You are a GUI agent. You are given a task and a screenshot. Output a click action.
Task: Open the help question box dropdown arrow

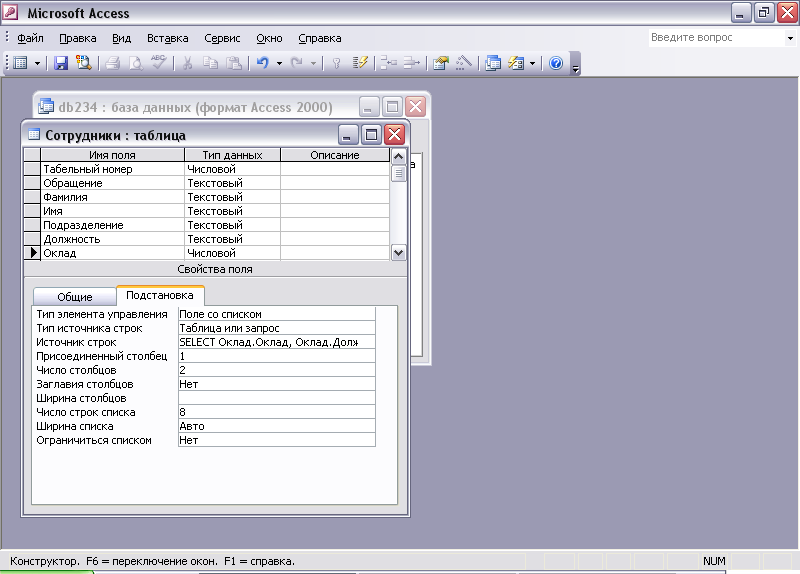[790, 38]
